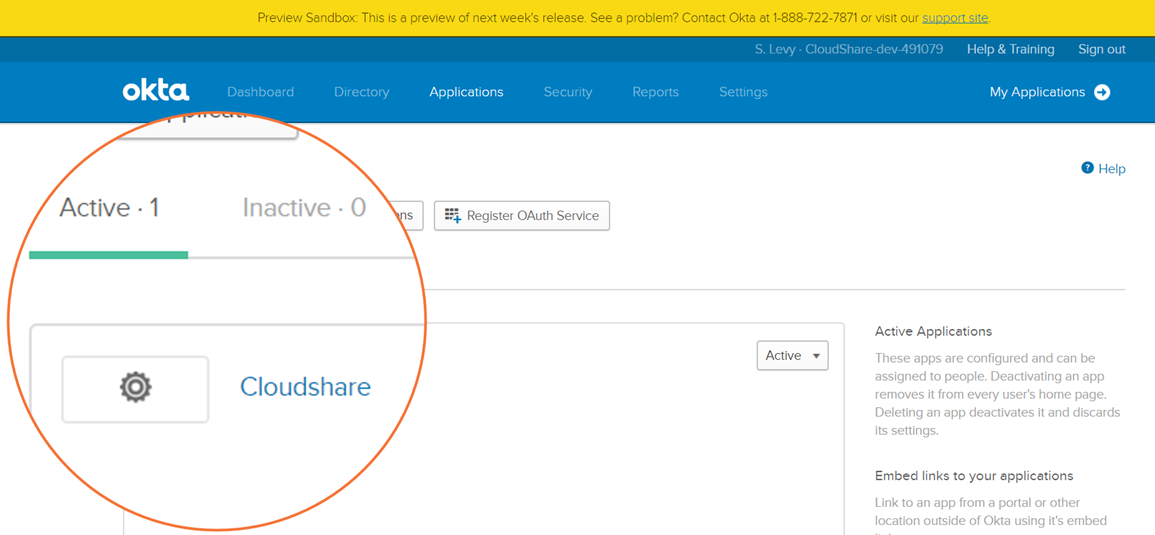
Task: Open the Security menu
Action: tap(567, 92)
